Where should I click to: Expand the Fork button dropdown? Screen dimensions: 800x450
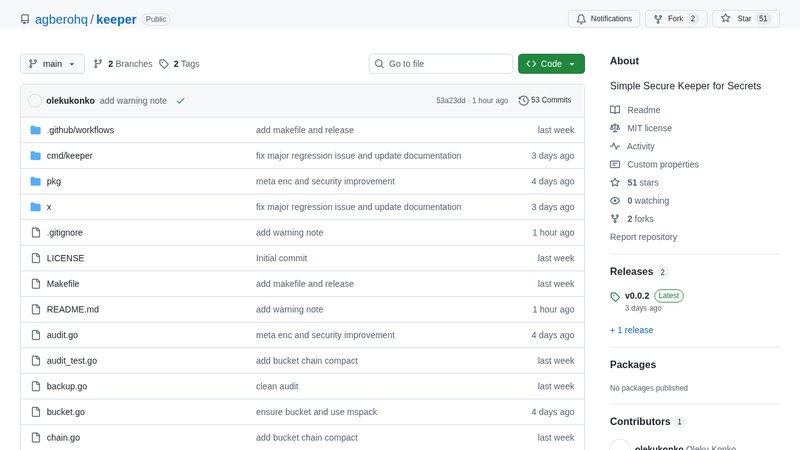tap(676, 19)
